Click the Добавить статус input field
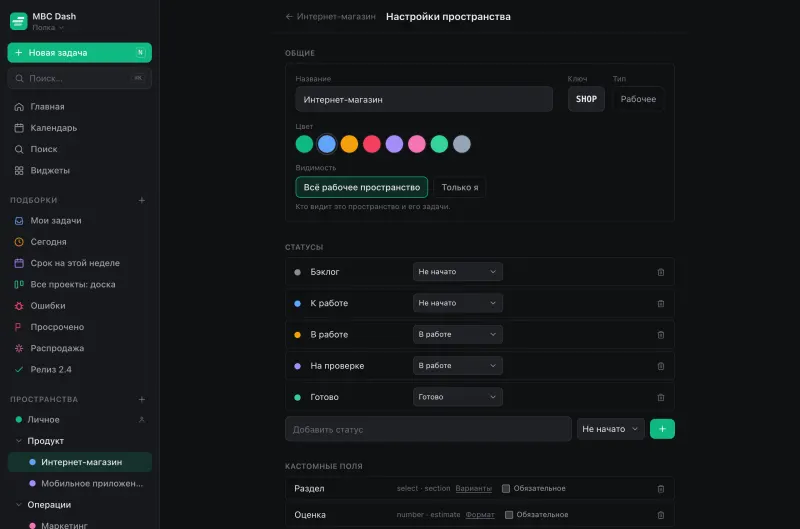The width and height of the screenshot is (800, 529). (428, 429)
